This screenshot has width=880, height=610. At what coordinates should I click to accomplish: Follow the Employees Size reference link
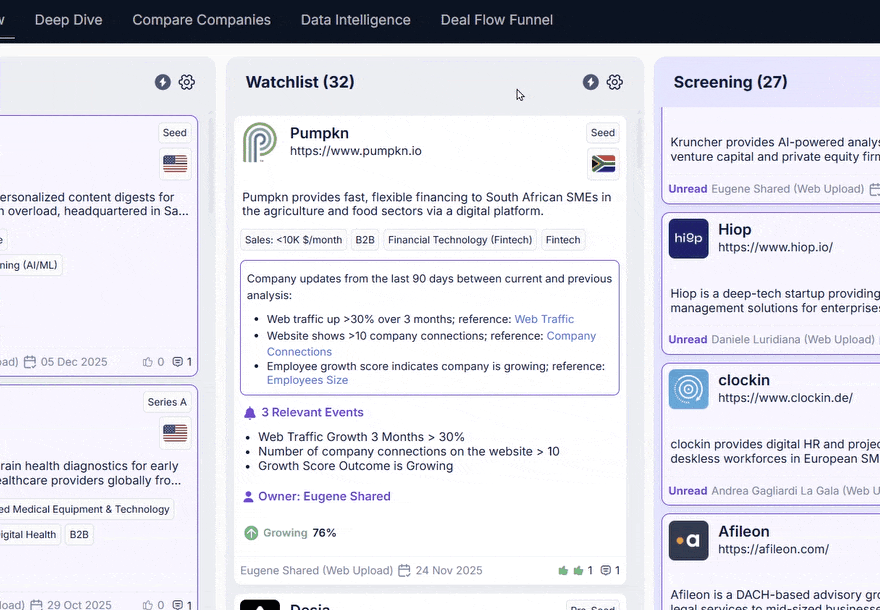pos(307,380)
